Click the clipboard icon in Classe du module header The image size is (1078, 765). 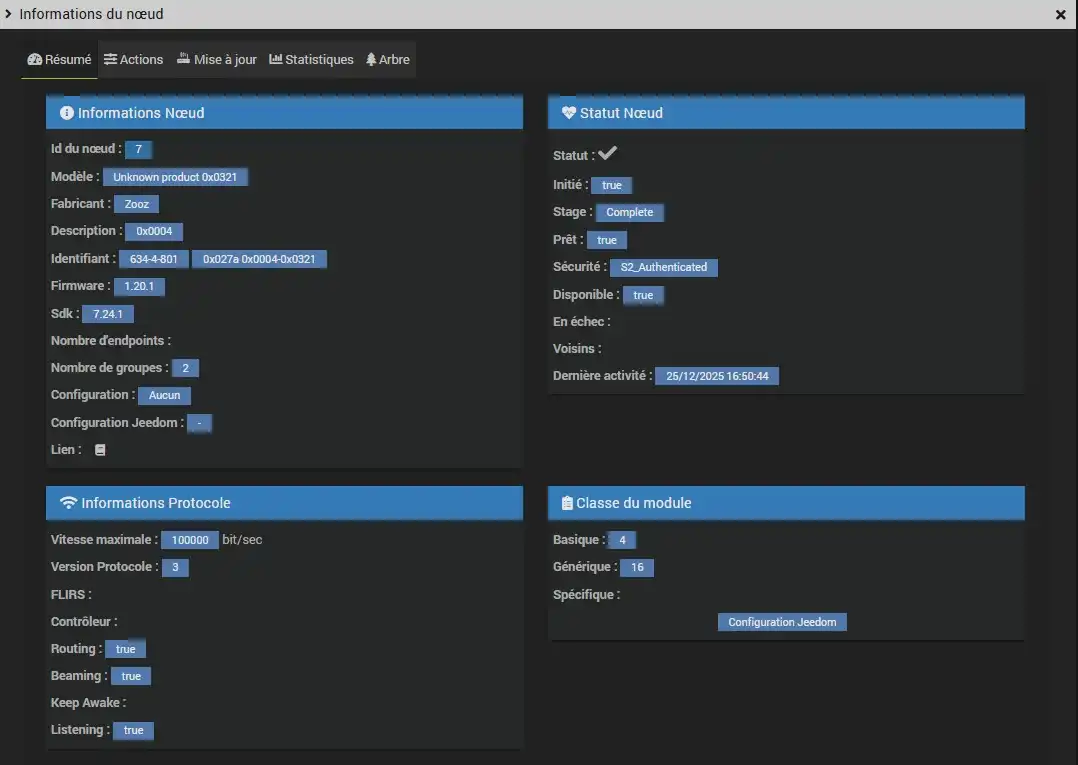[567, 503]
